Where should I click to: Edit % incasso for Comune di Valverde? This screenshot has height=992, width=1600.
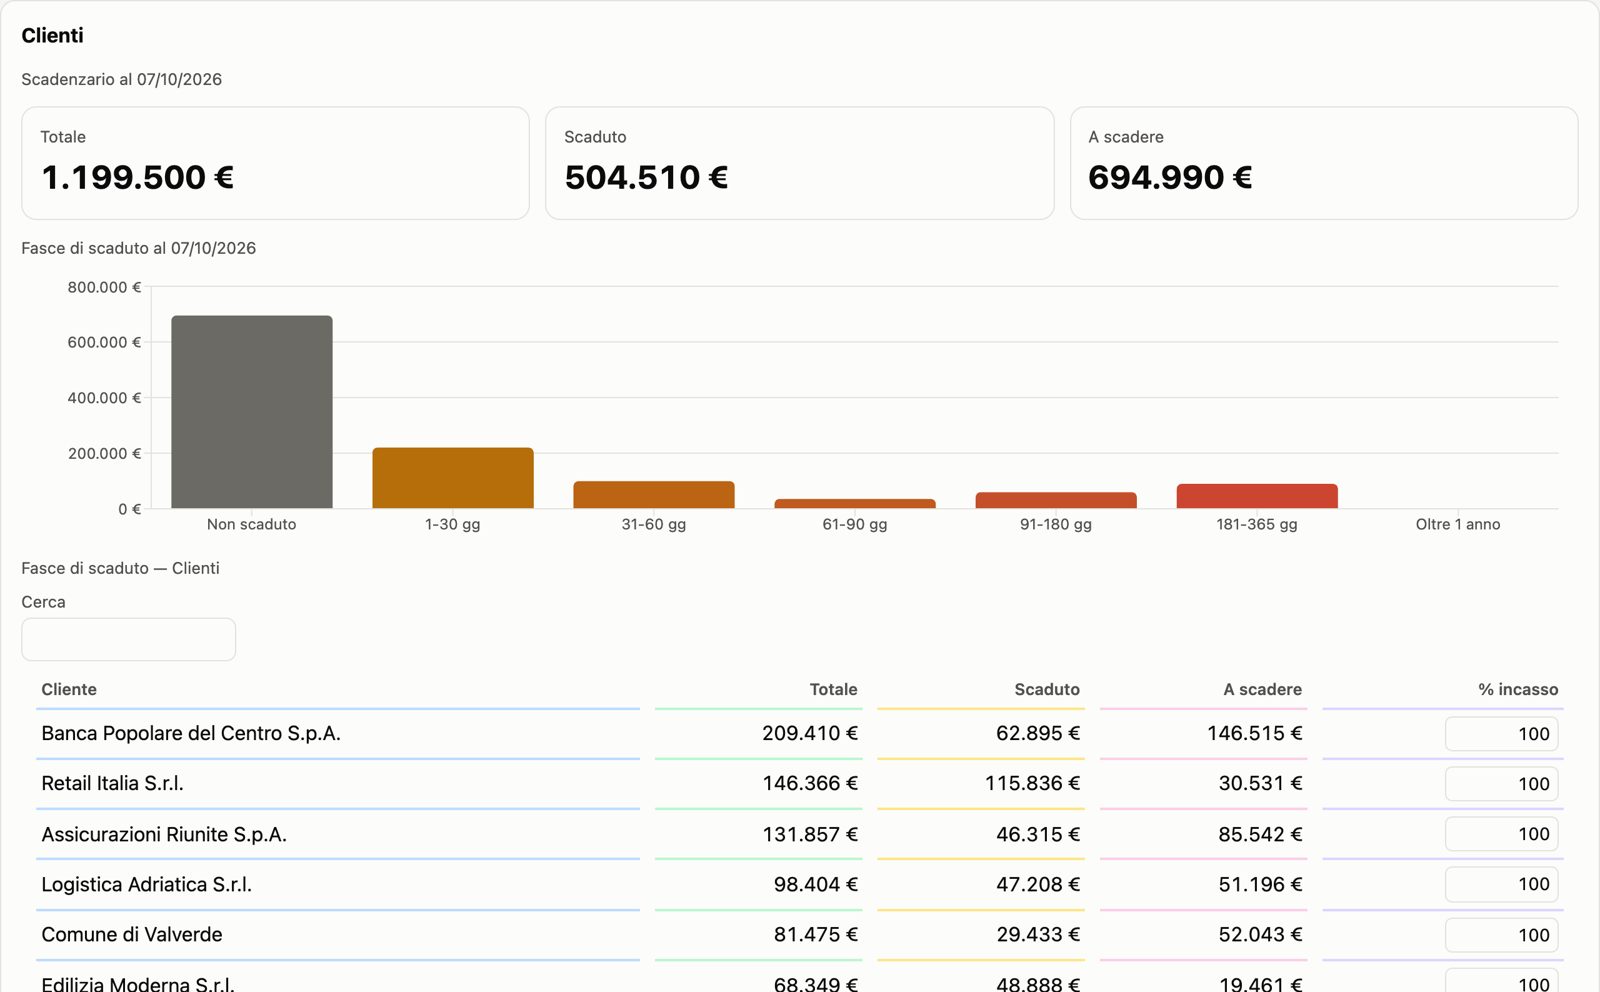[x=1501, y=935]
